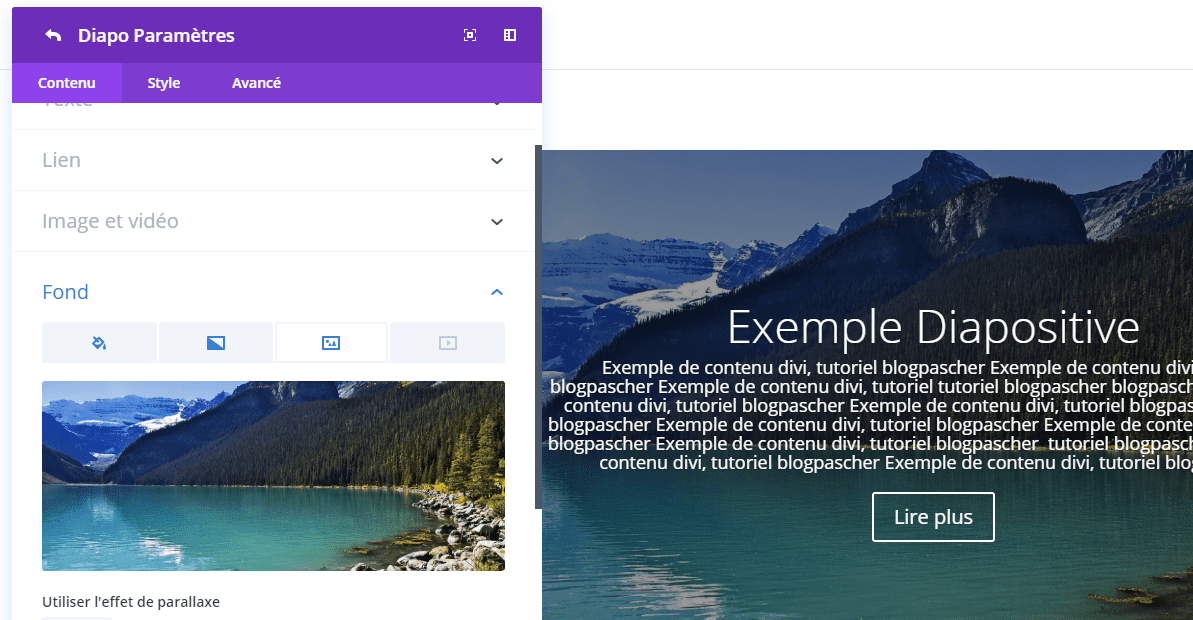1193x620 pixels.
Task: Expand the settings modal to fullscreen
Action: (x=470, y=36)
